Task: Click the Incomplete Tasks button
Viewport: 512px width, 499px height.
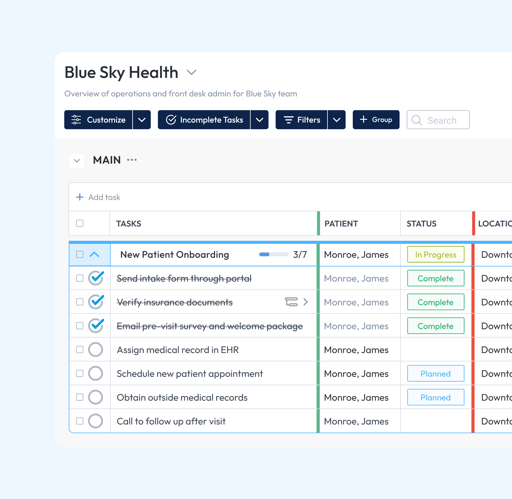Action: [204, 120]
